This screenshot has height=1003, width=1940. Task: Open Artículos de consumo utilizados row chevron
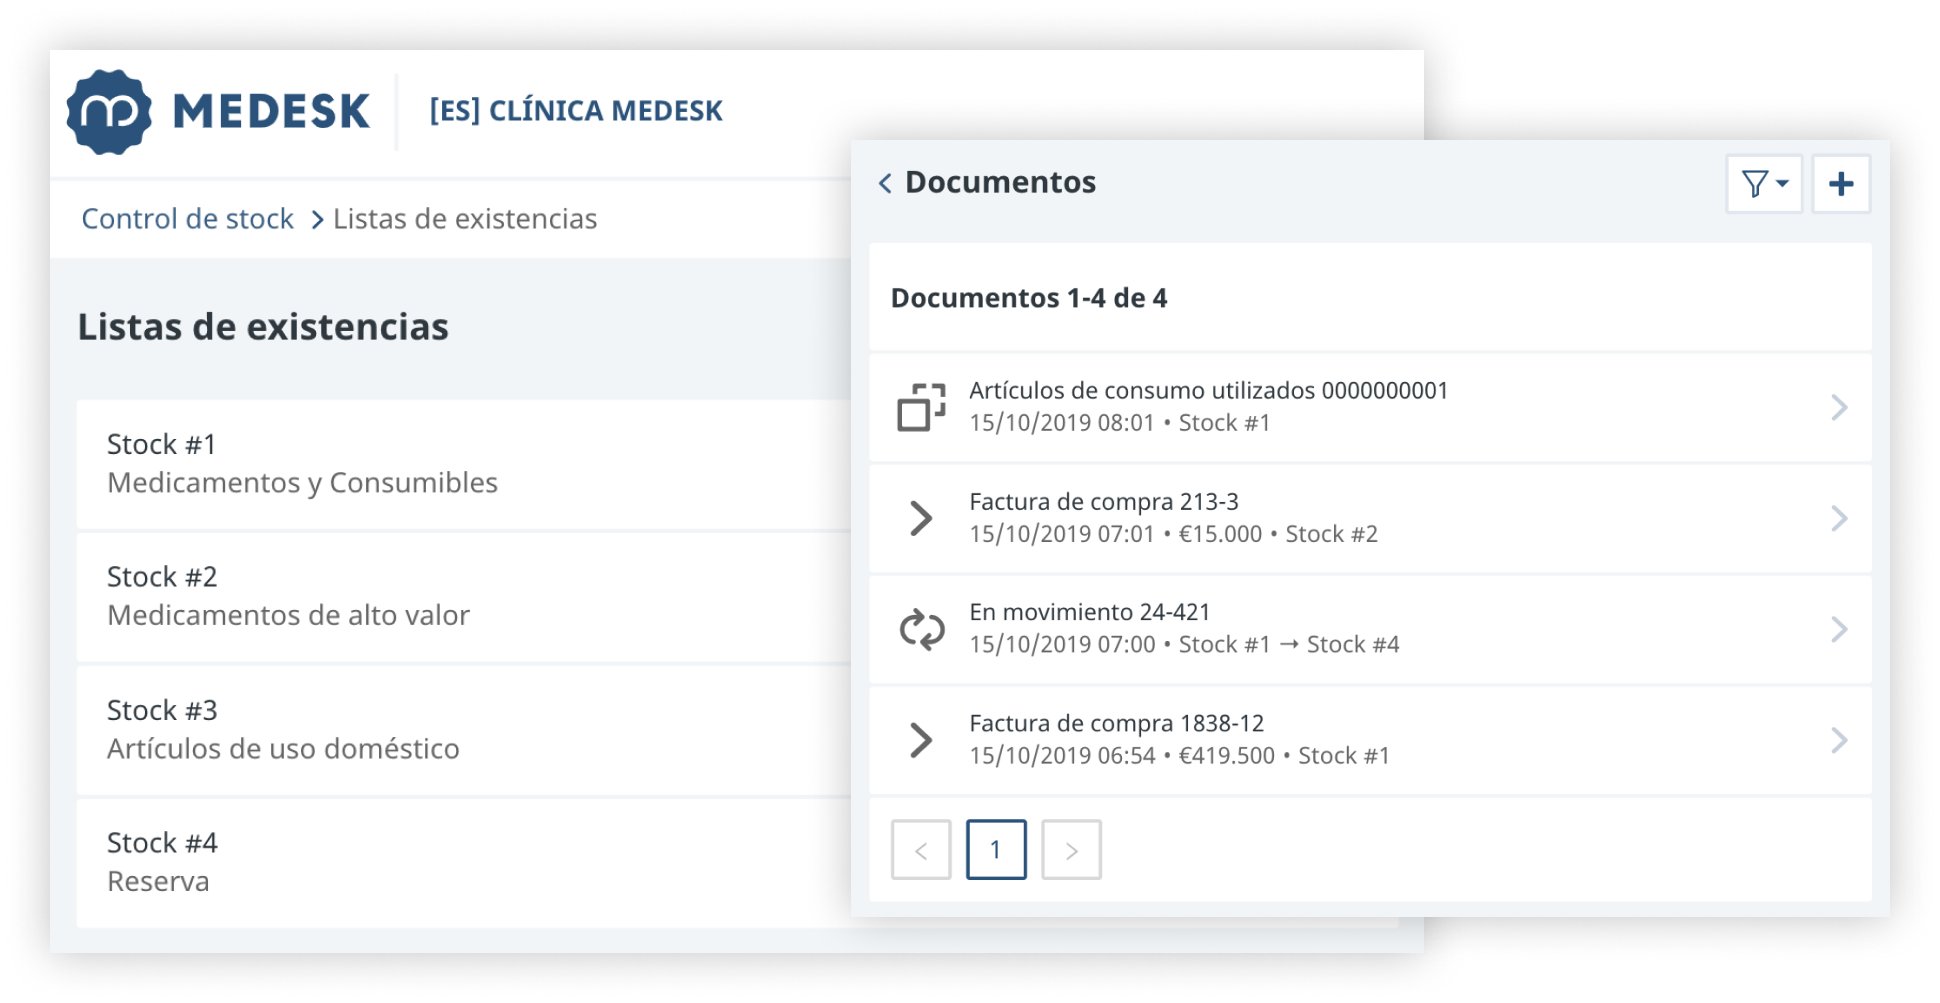click(1839, 407)
